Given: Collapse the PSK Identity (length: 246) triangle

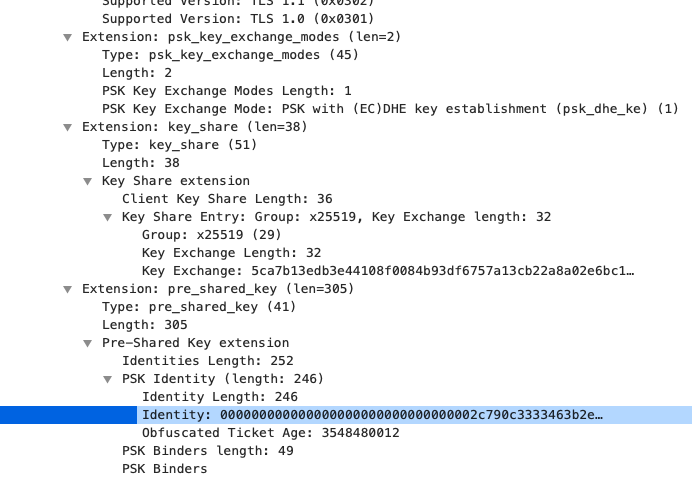Looking at the screenshot, I should [x=107, y=380].
